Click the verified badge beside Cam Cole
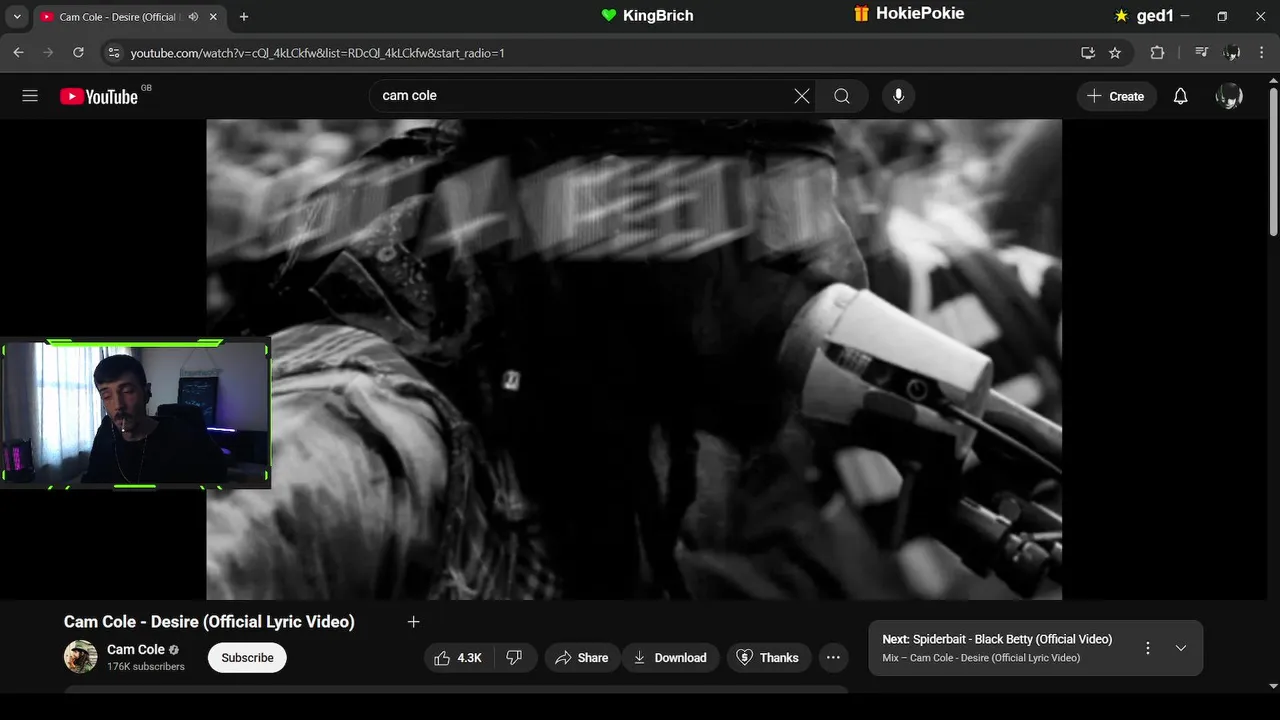The width and height of the screenshot is (1280, 720). (174, 650)
